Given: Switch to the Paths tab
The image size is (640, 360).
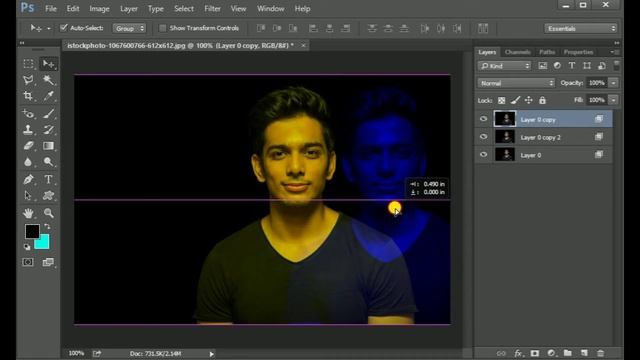Looking at the screenshot, I should tap(547, 52).
